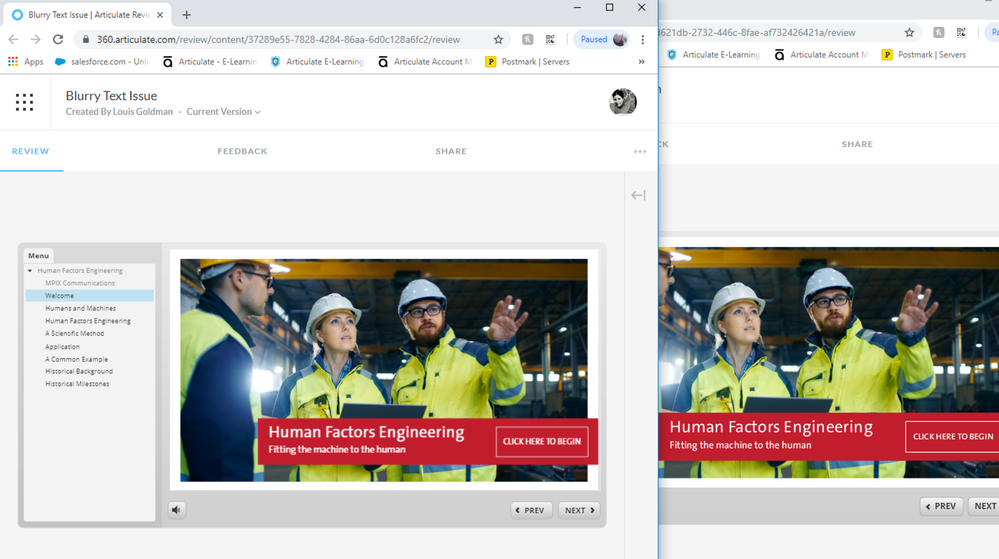Image resolution: width=999 pixels, height=559 pixels.
Task: Bookmark this page with the star icon
Action: coord(498,40)
